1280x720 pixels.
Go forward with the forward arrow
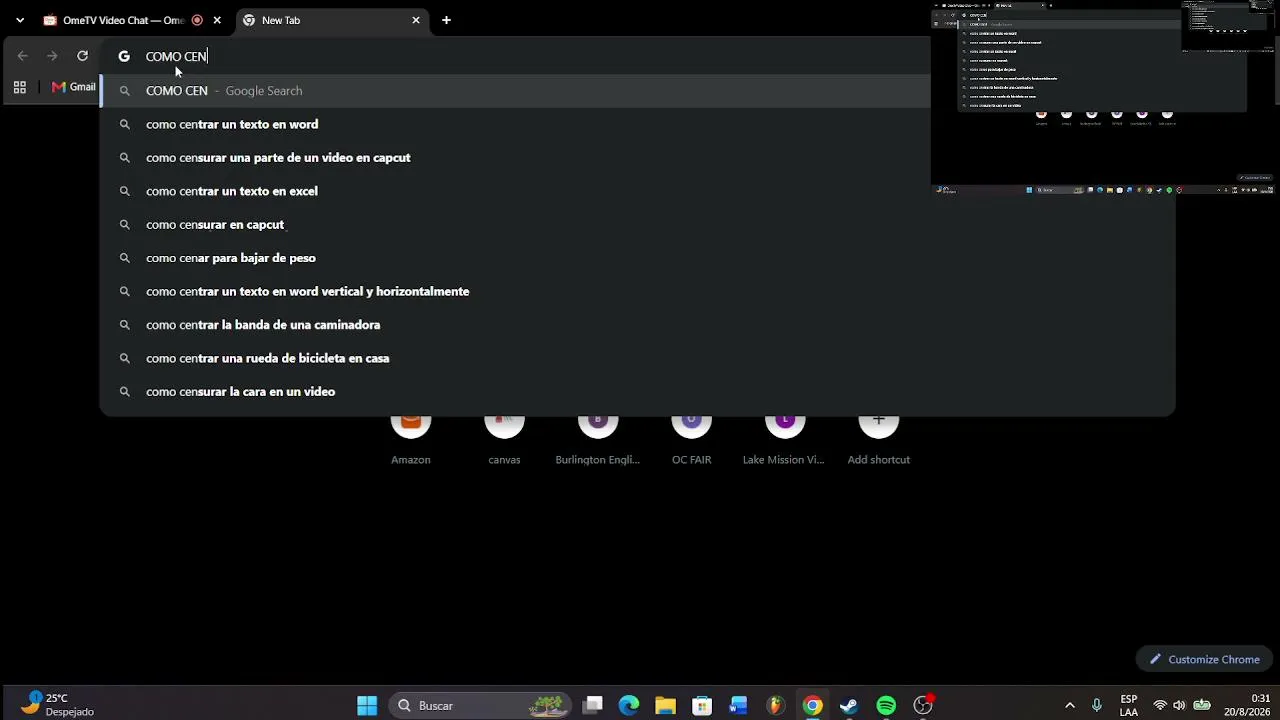point(52,56)
